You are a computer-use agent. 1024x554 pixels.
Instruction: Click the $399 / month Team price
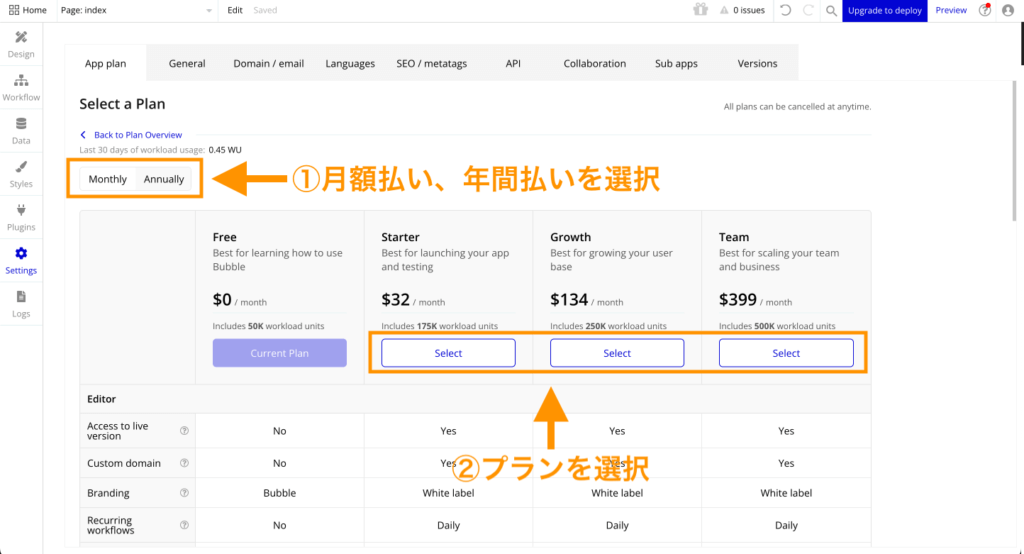756,300
